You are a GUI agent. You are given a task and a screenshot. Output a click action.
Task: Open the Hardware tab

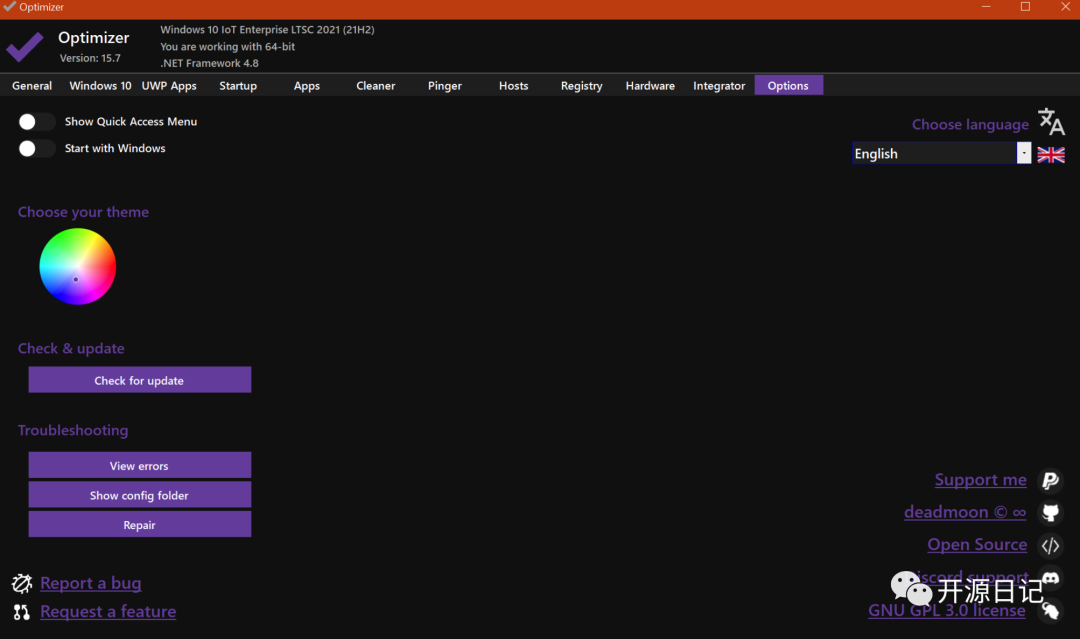click(x=650, y=85)
